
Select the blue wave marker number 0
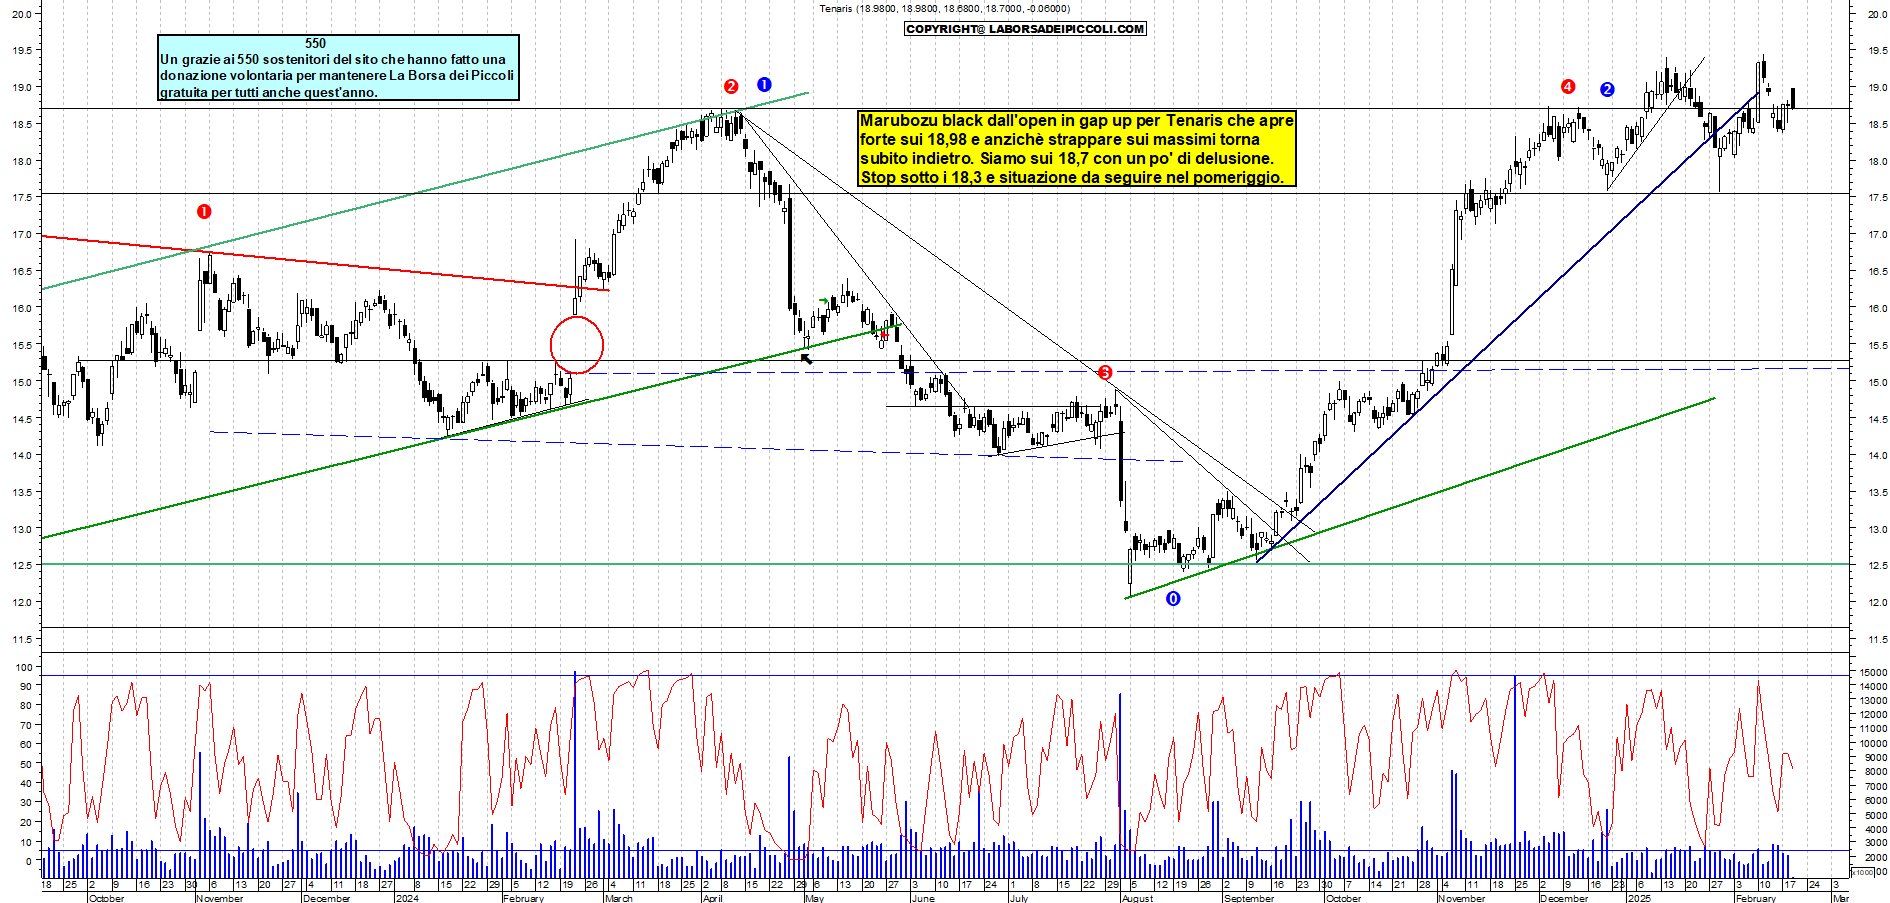[x=1173, y=598]
